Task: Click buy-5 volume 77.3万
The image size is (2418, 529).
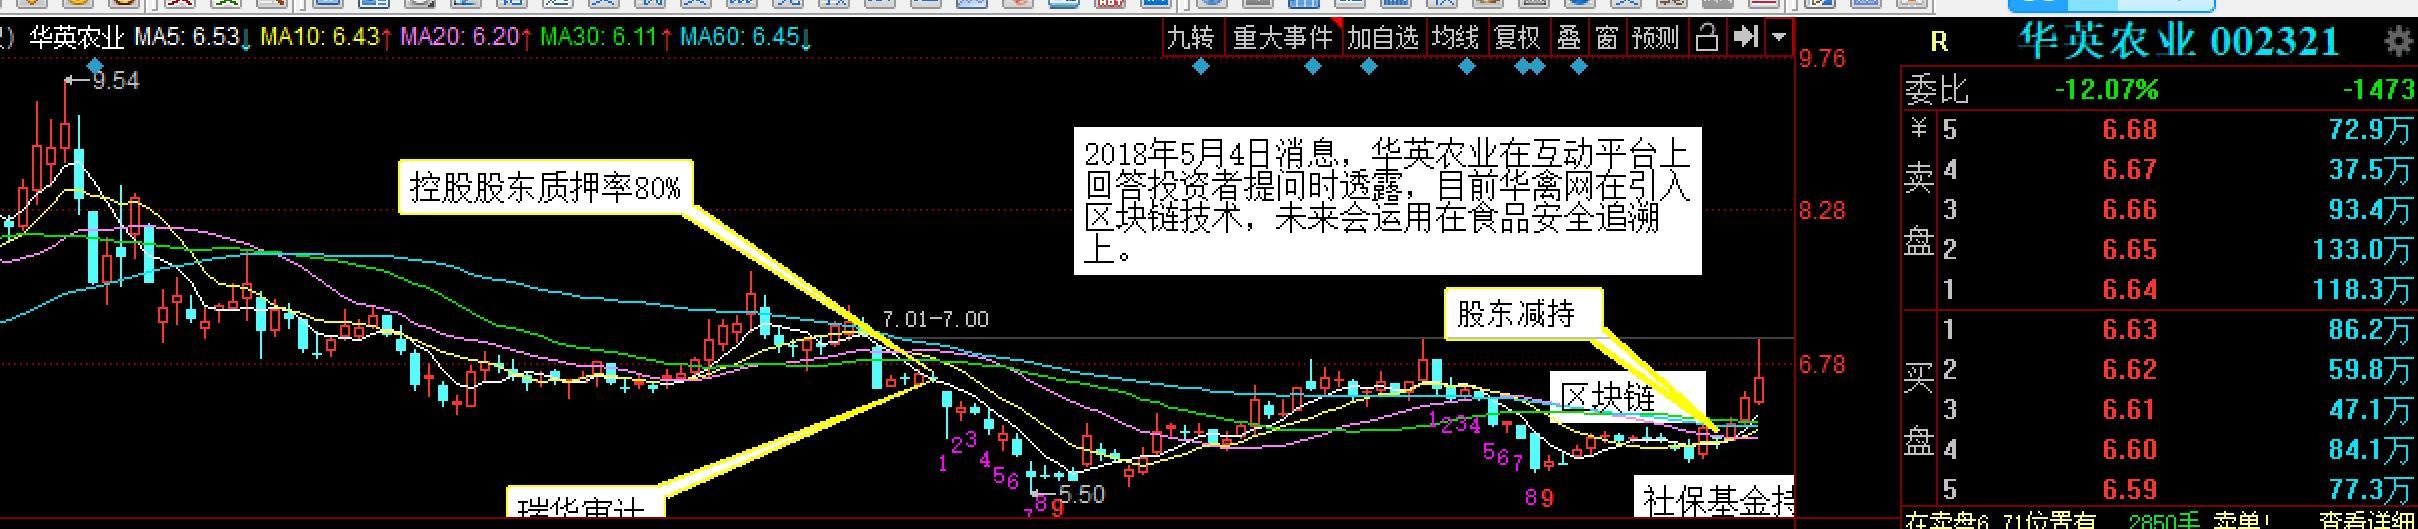Action: click(x=2371, y=490)
